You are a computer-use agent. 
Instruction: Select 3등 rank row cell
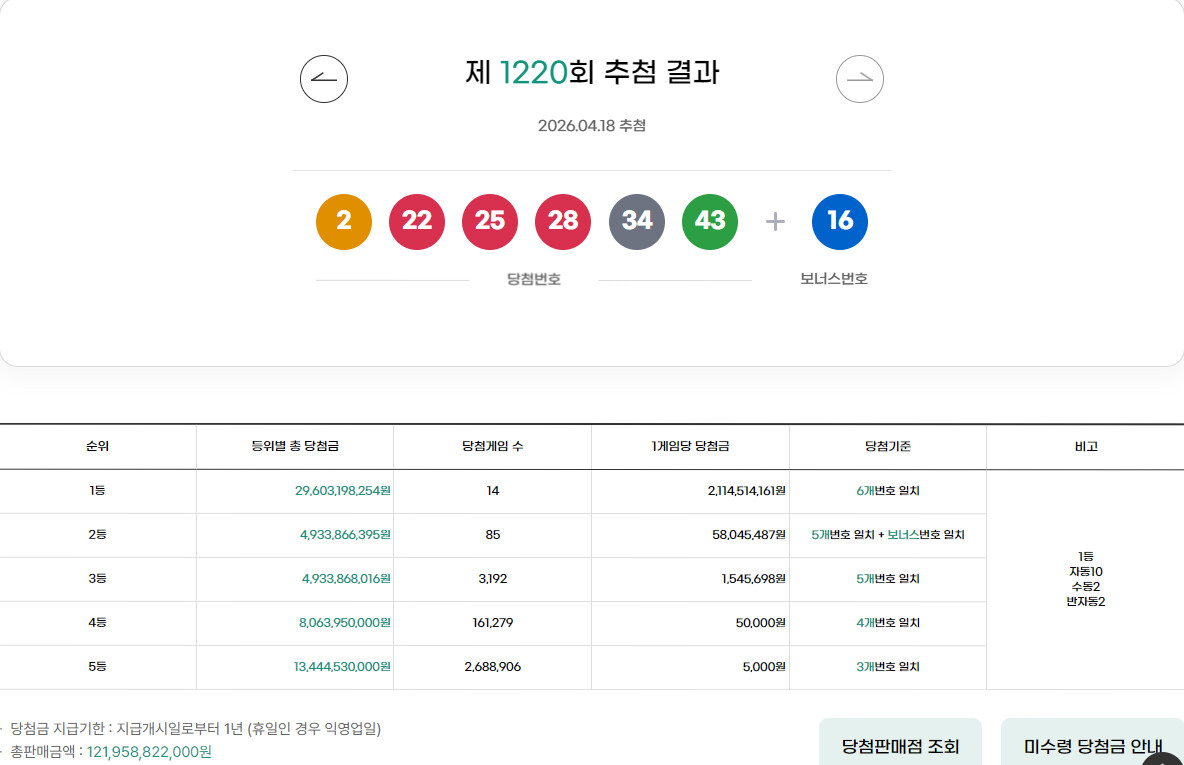coord(97,578)
